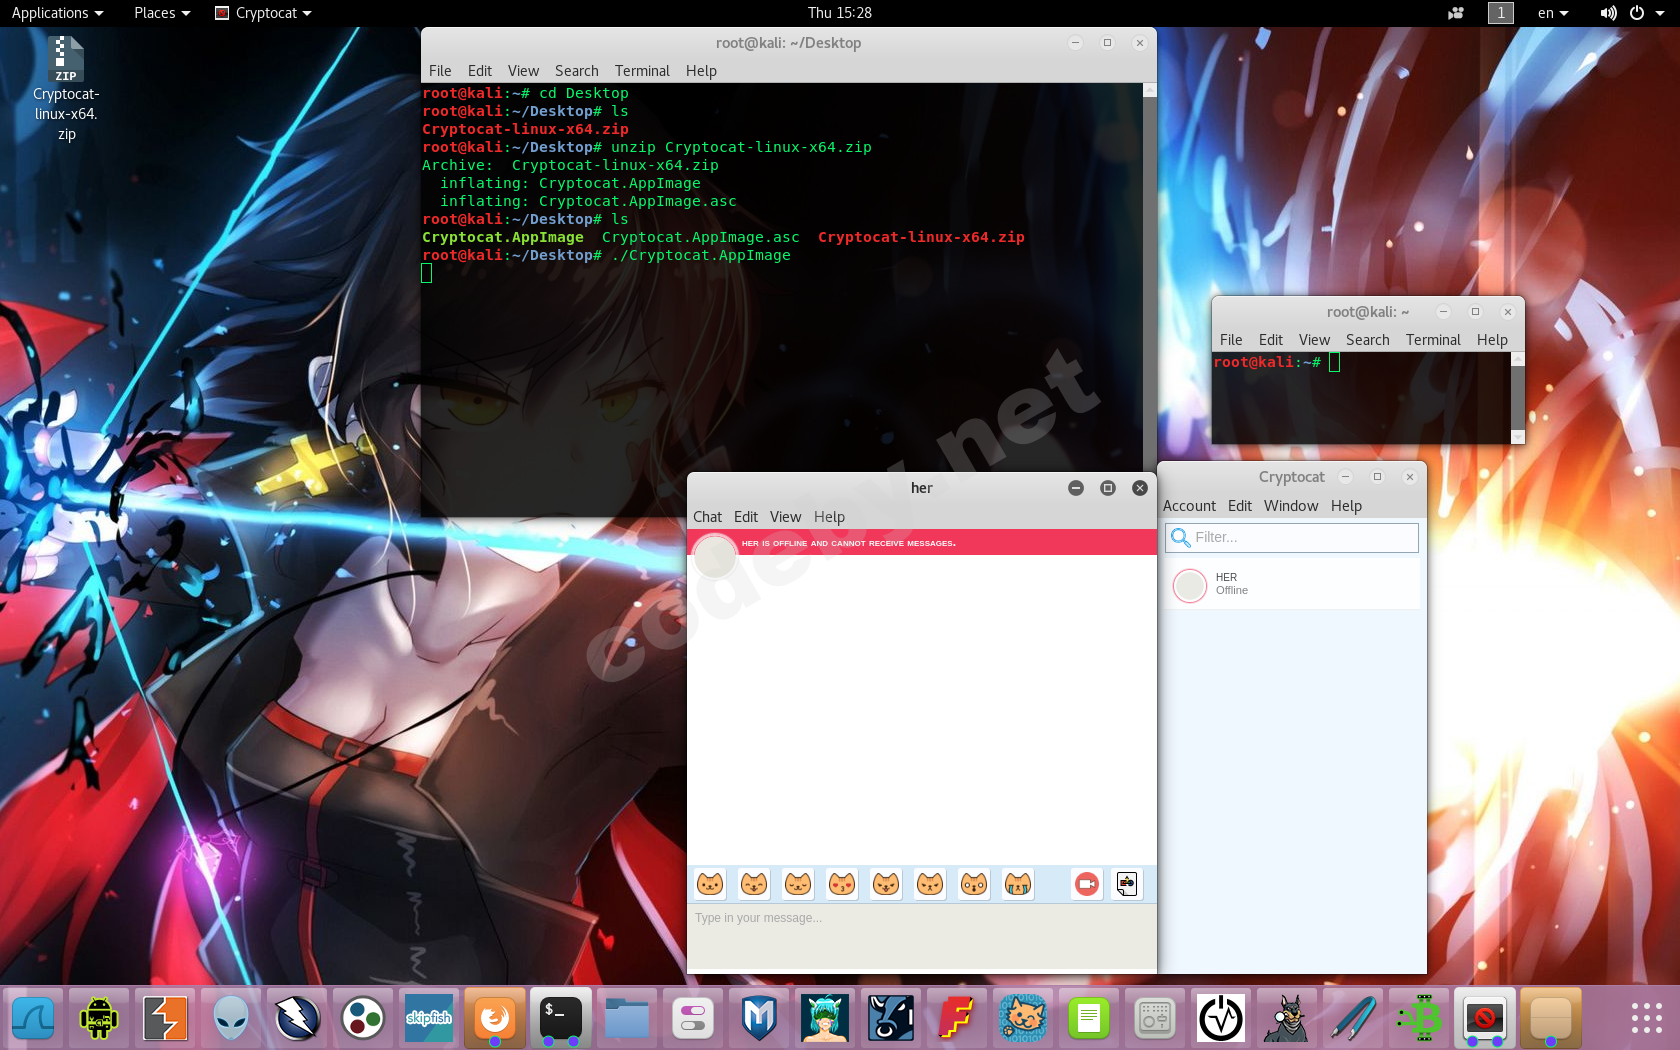This screenshot has width=1680, height=1050.
Task: Click workspace indicator 1 in top bar
Action: 1500,13
